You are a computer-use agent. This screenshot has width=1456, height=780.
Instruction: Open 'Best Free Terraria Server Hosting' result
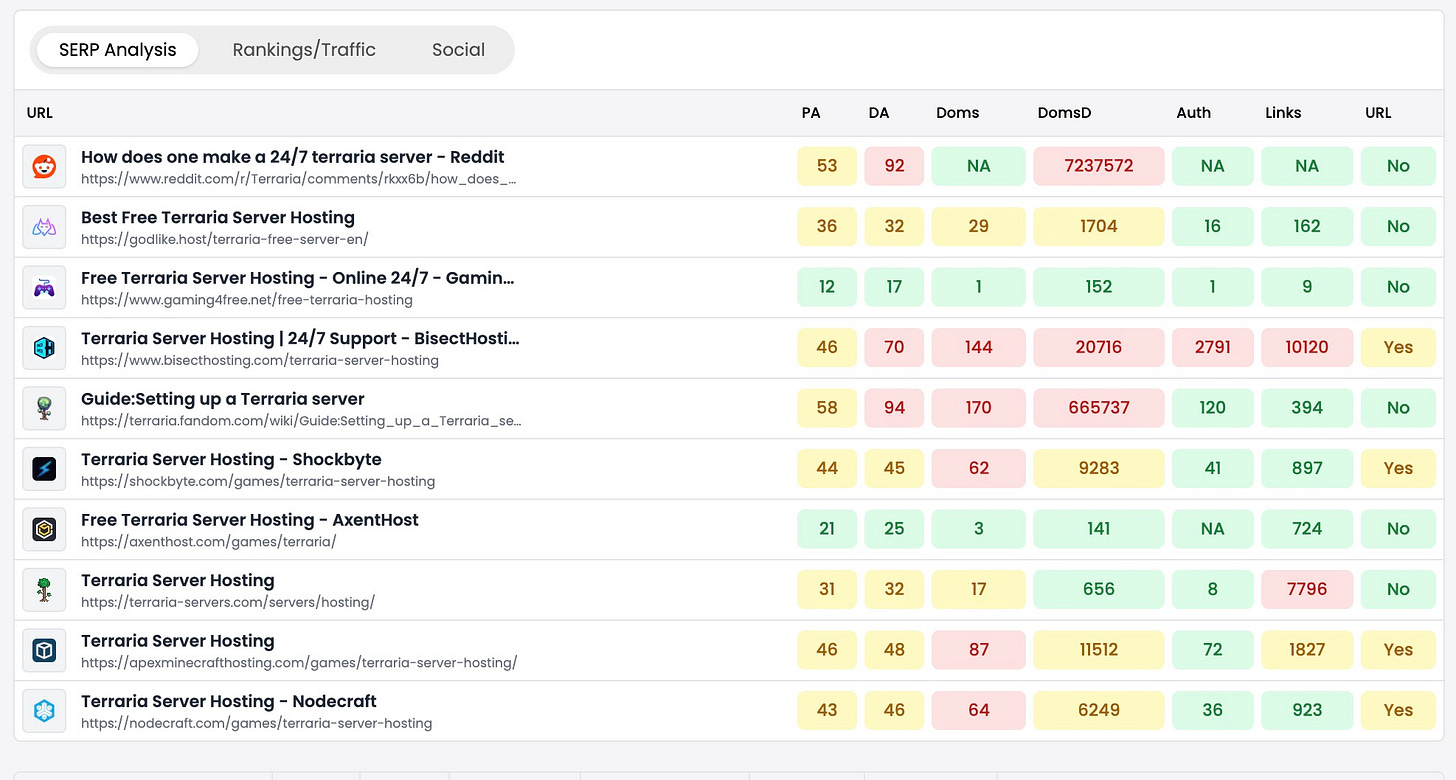coord(218,217)
